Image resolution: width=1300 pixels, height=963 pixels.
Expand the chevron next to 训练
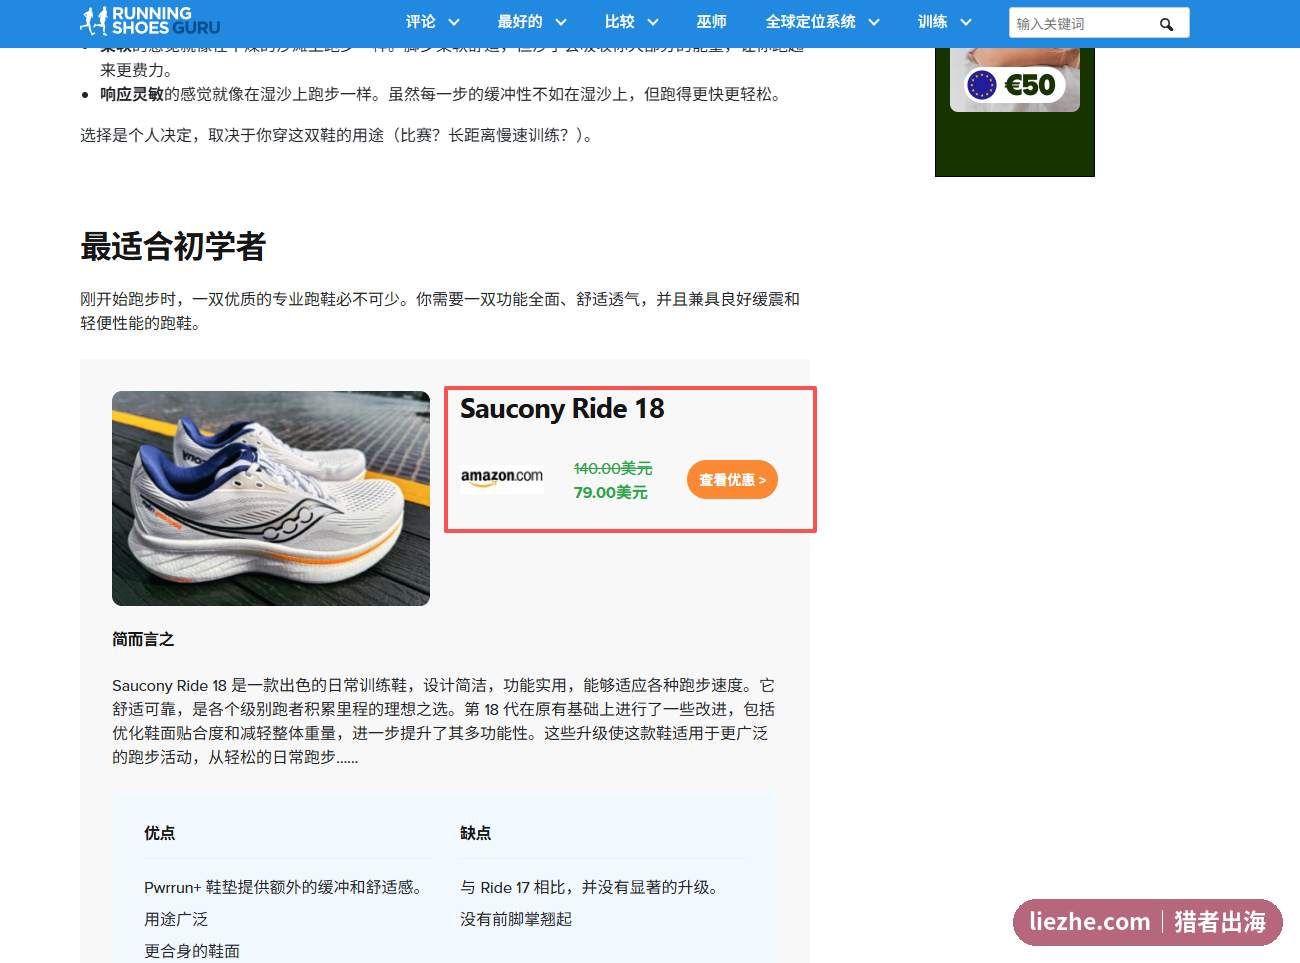point(966,22)
